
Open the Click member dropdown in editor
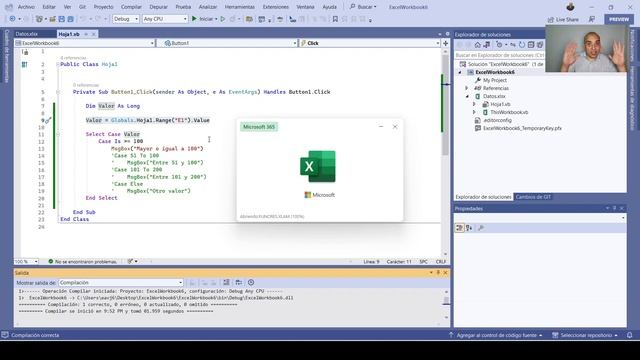(370, 43)
